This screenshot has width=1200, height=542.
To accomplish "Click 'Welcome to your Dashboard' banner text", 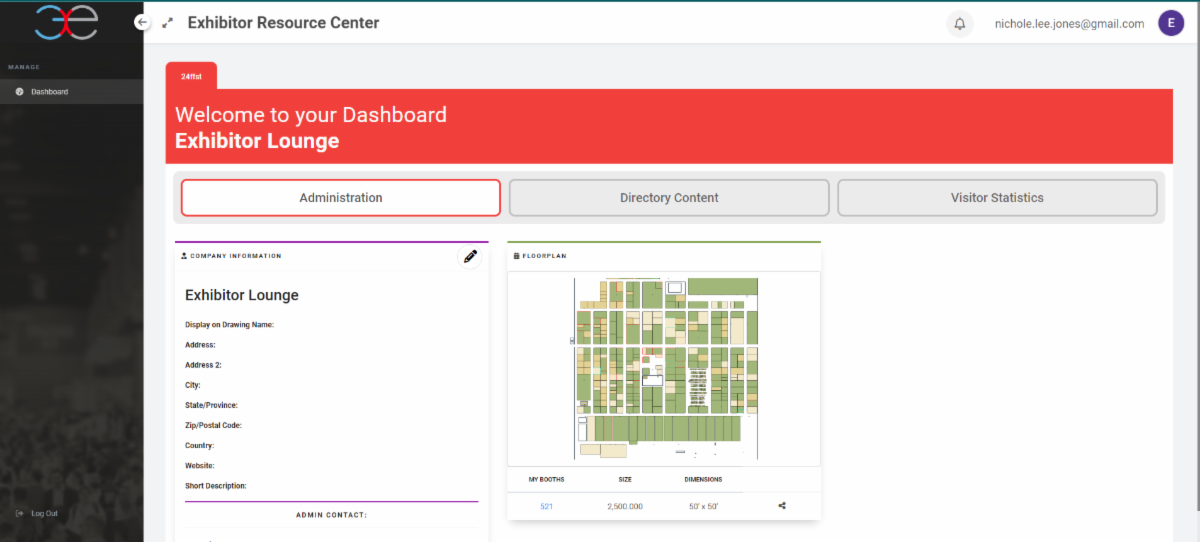I will pyautogui.click(x=311, y=114).
